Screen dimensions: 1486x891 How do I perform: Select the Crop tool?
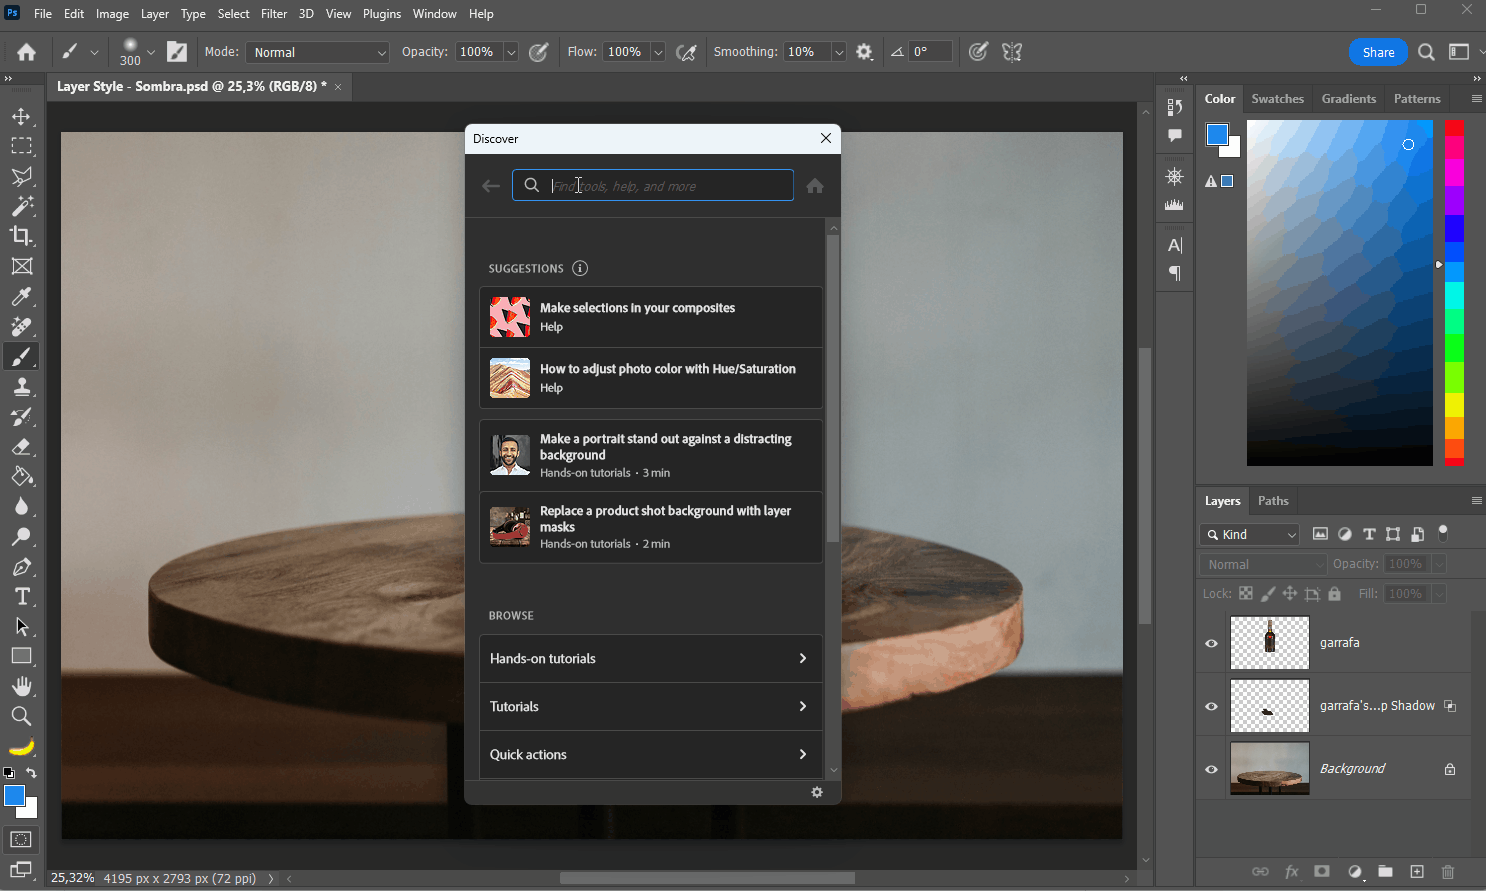click(21, 236)
